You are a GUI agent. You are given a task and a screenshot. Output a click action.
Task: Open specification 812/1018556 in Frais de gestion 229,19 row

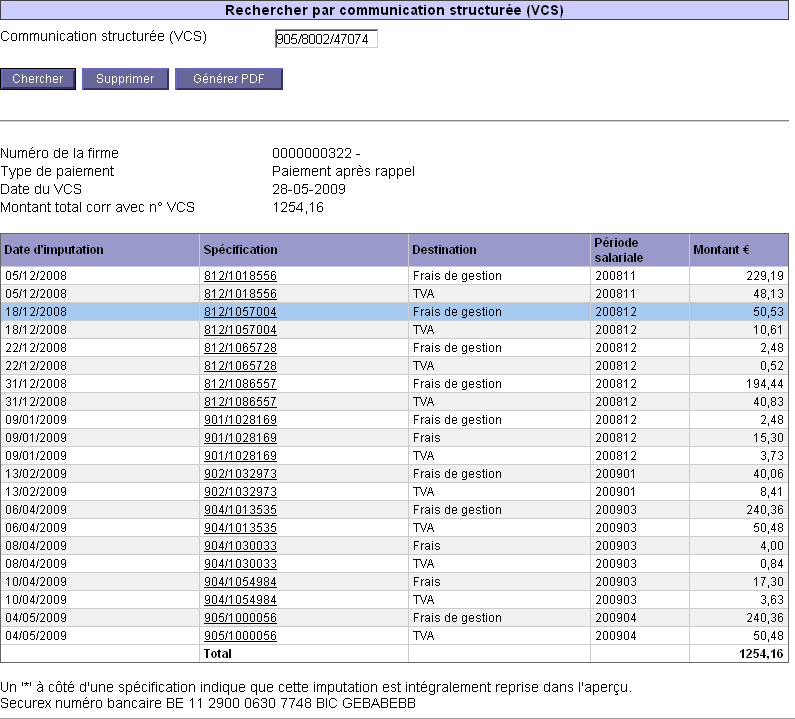240,276
